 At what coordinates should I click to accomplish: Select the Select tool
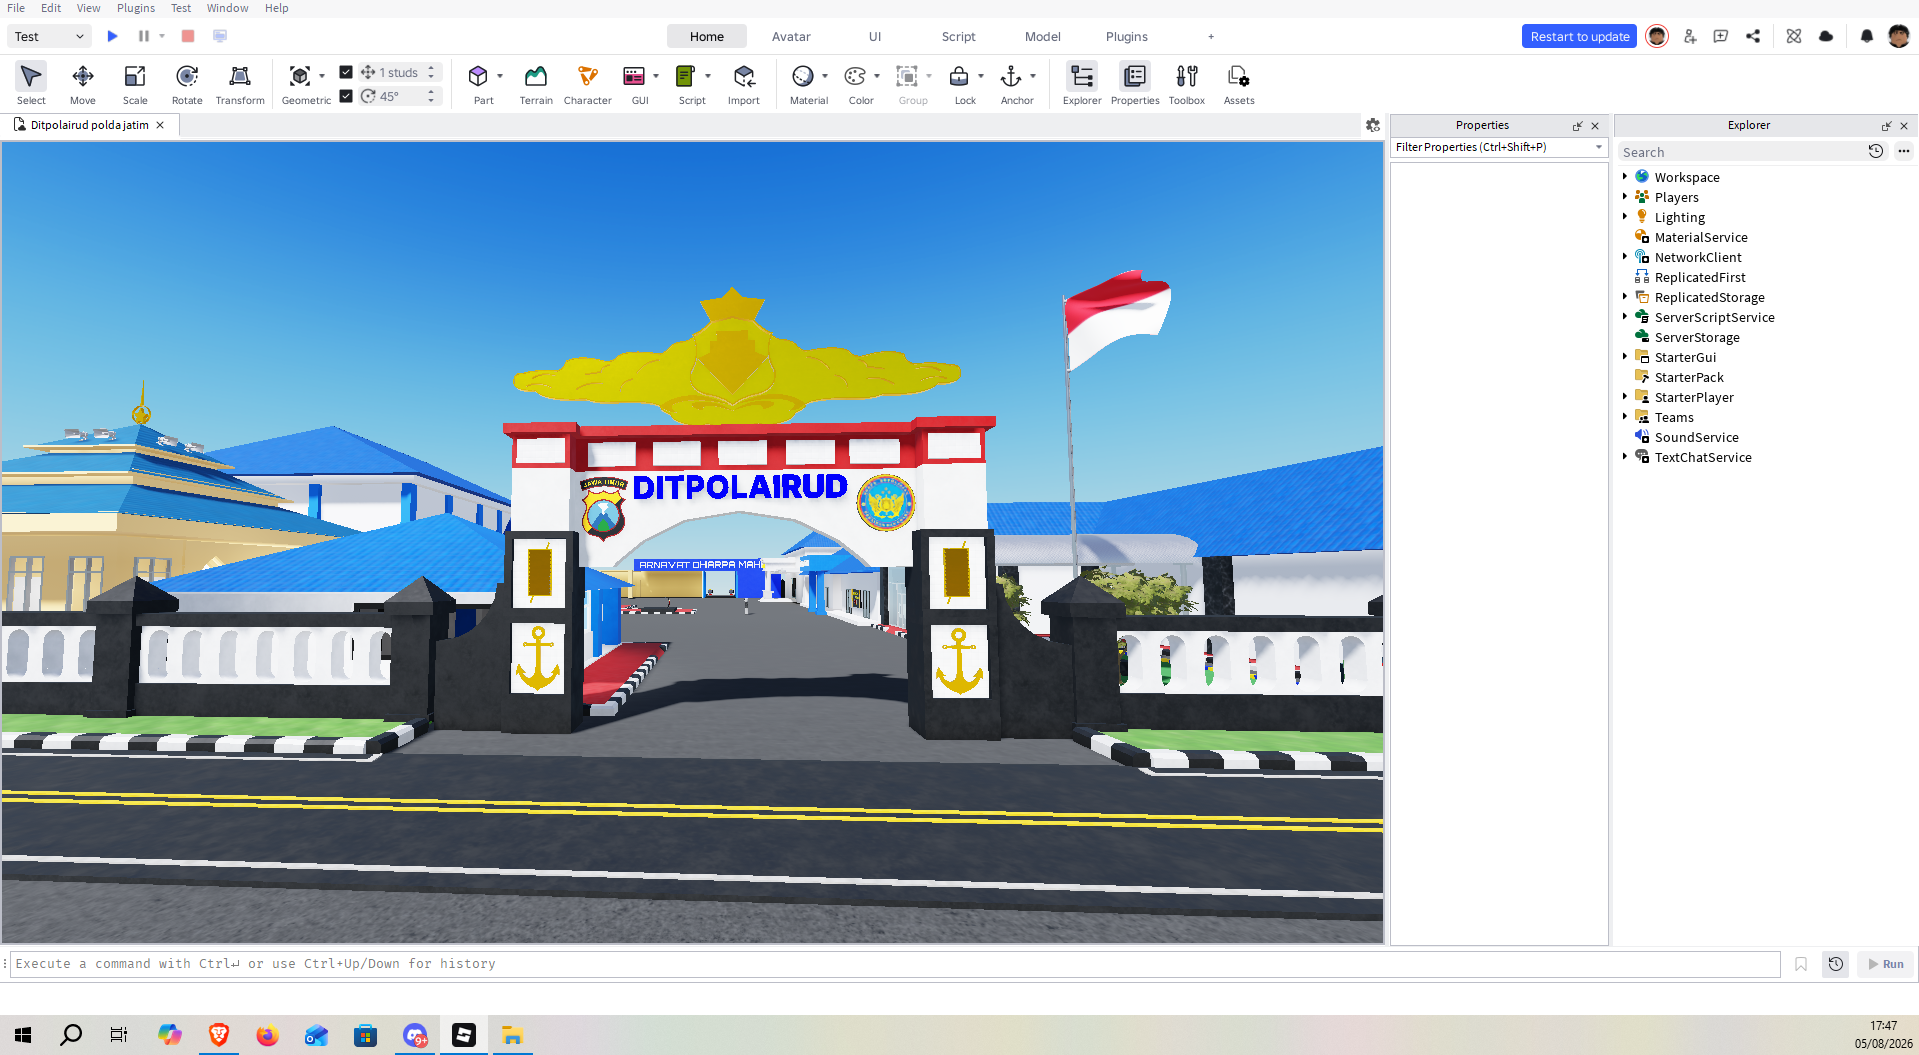[x=31, y=84]
